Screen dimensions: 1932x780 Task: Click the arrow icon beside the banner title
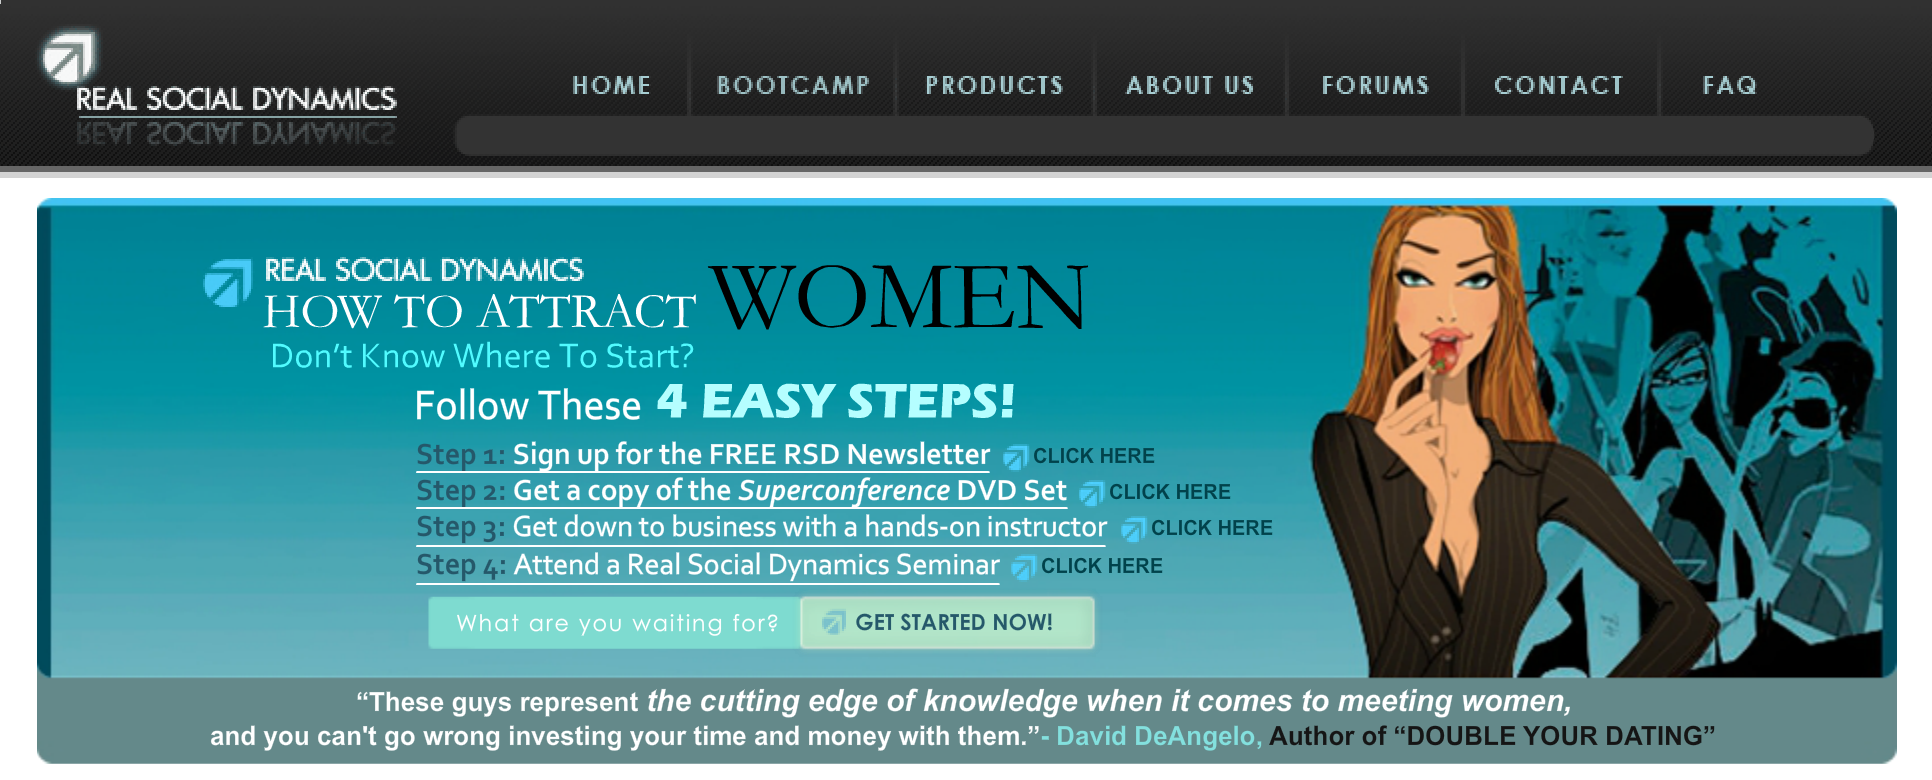tap(227, 283)
